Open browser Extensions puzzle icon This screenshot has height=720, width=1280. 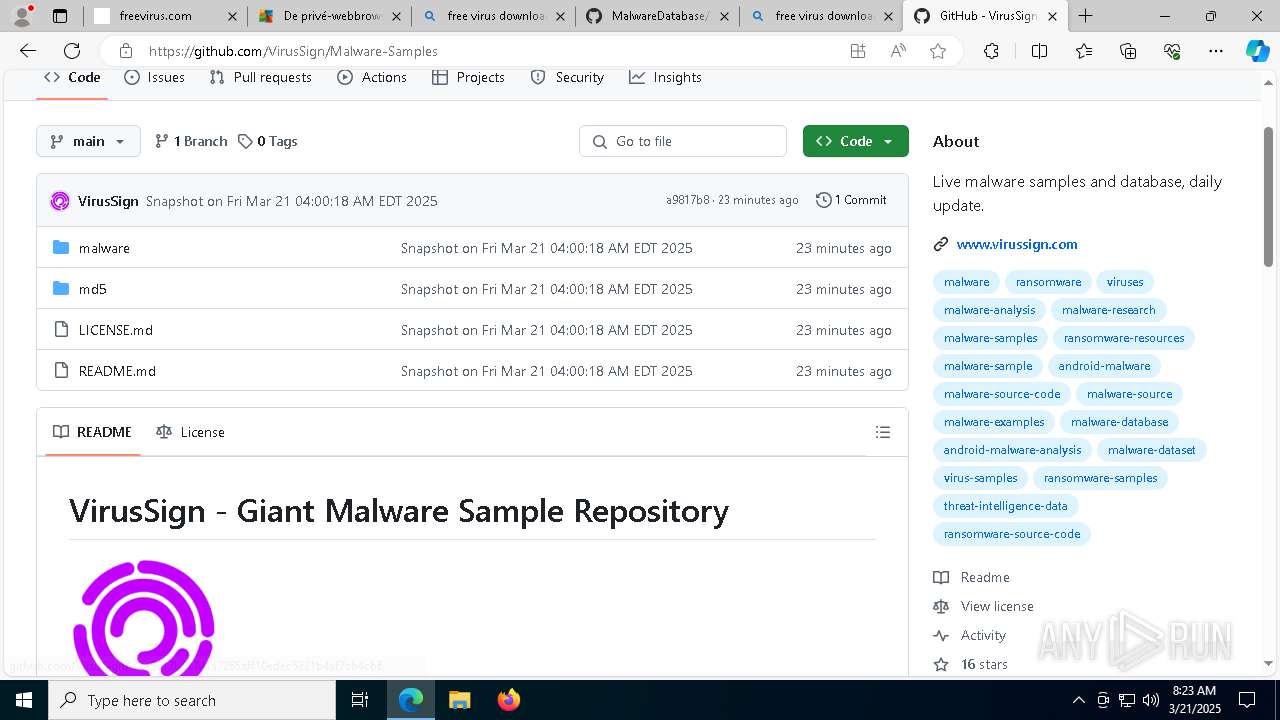click(x=991, y=51)
